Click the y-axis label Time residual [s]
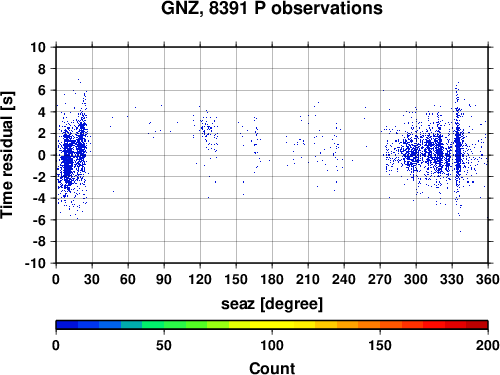Screen dimensions: 500x375 [x=7, y=155]
